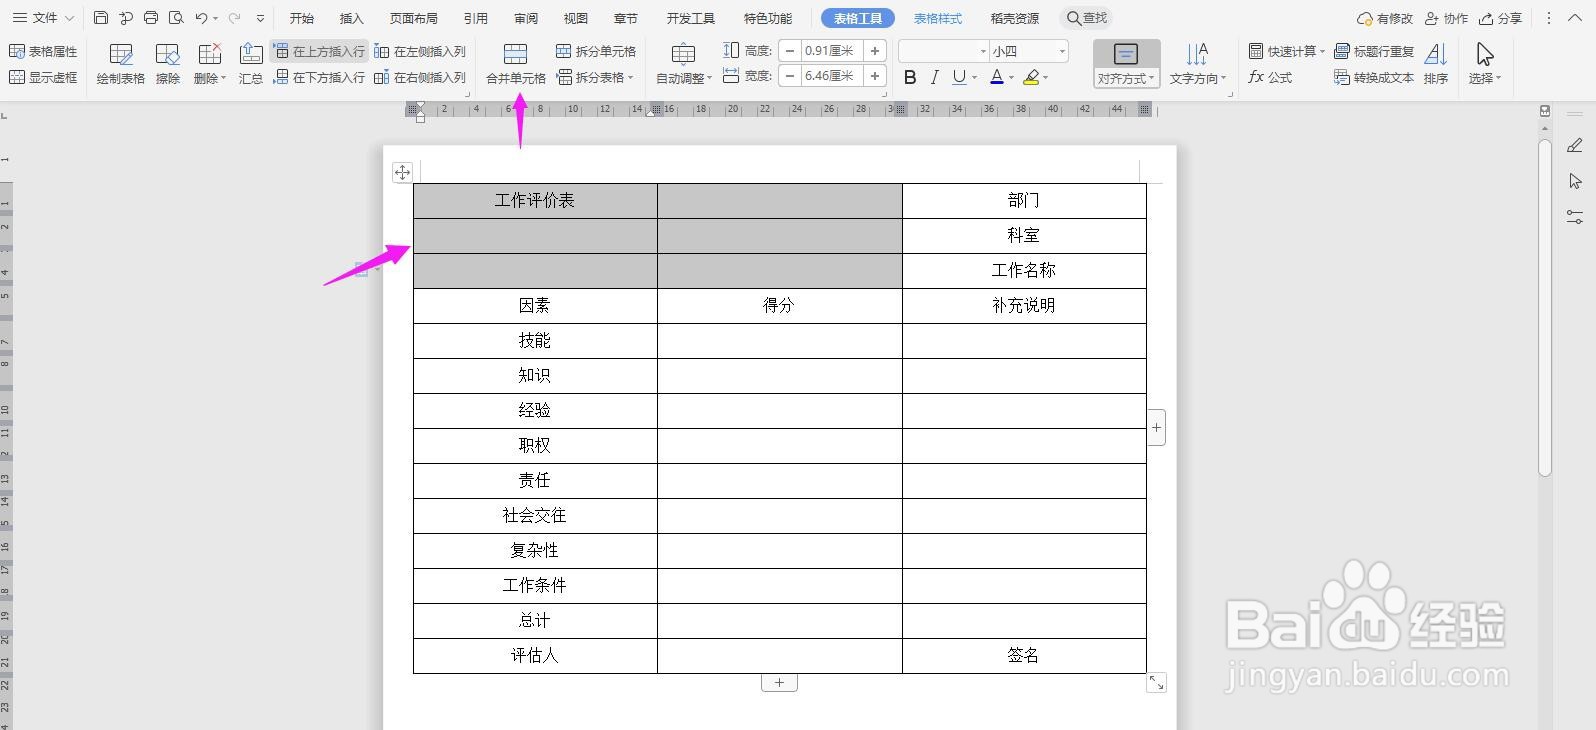Open Alignment (对齐方式) dropdown
Screen dimensions: 1596x730
tap(1126, 64)
